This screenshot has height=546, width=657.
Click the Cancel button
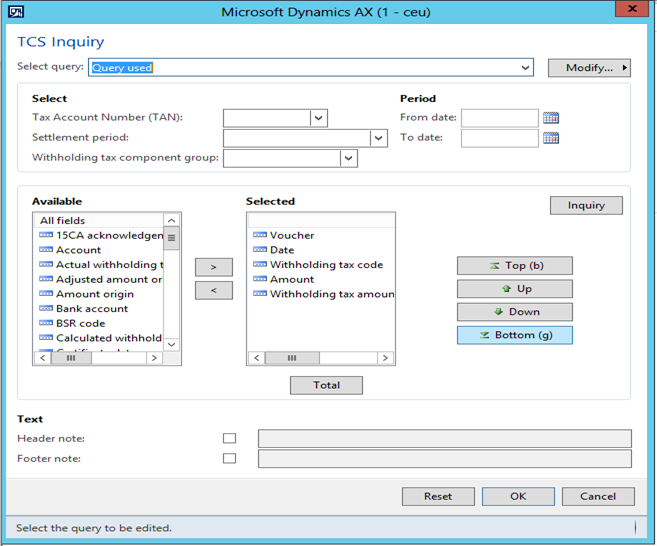[x=598, y=496]
